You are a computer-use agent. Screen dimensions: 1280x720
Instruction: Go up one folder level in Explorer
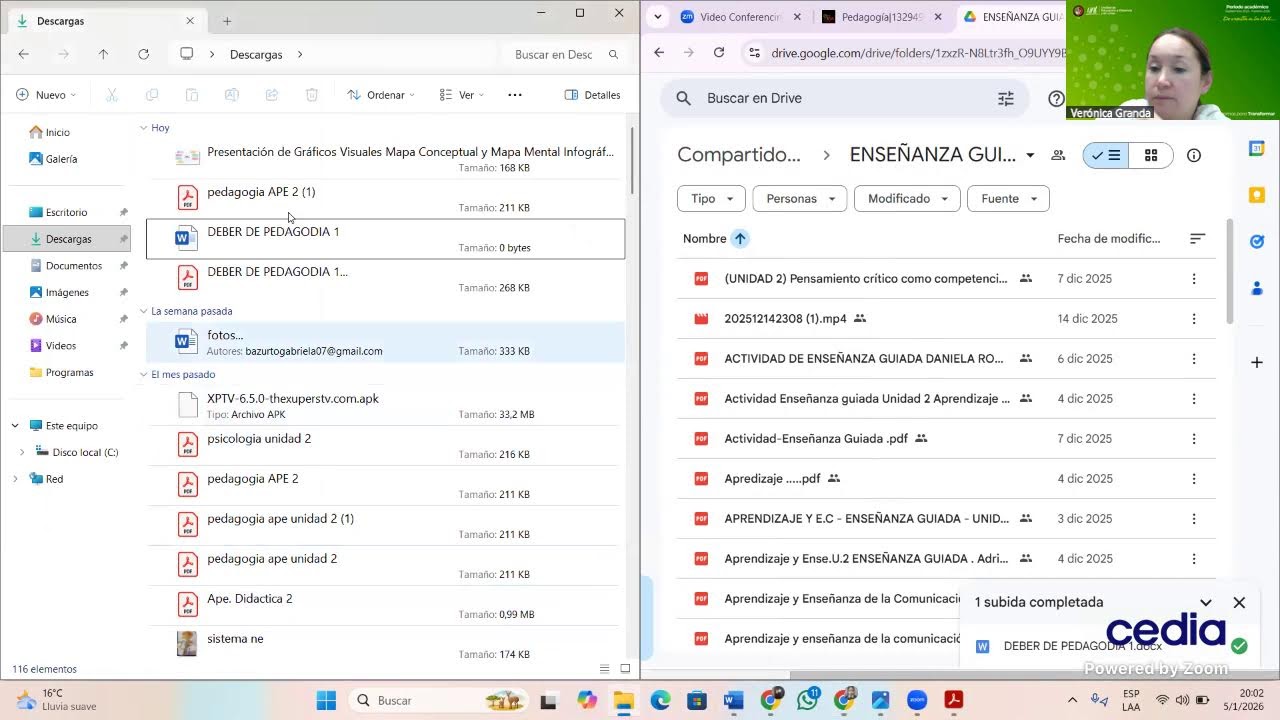(103, 54)
